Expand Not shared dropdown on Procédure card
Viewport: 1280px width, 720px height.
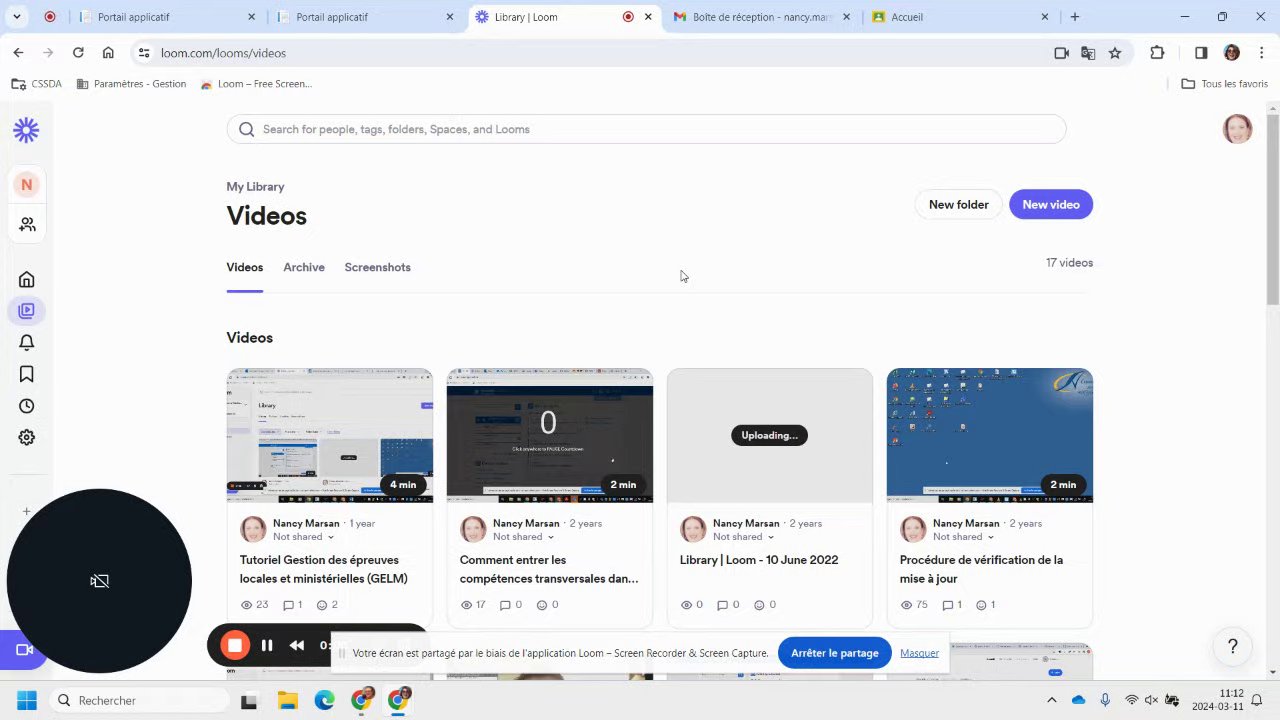coord(963,537)
